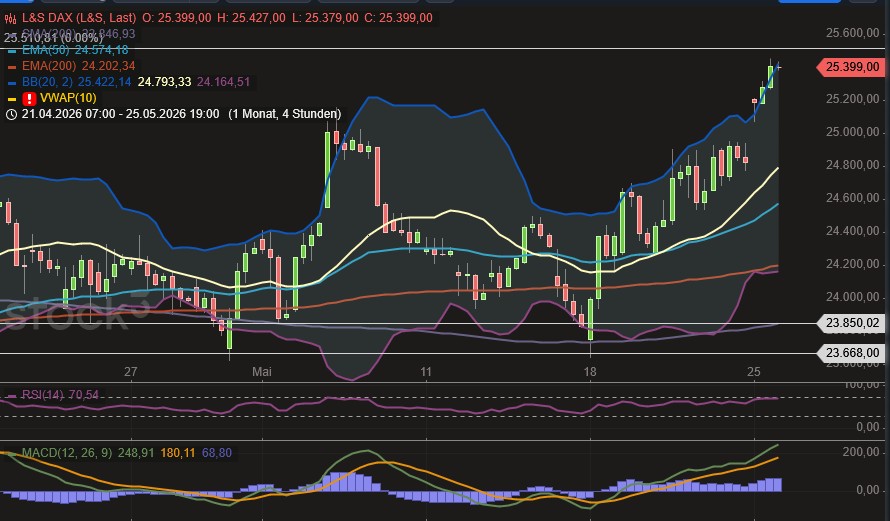Click the 24.600,00 price axis label

pyautogui.click(x=853, y=198)
